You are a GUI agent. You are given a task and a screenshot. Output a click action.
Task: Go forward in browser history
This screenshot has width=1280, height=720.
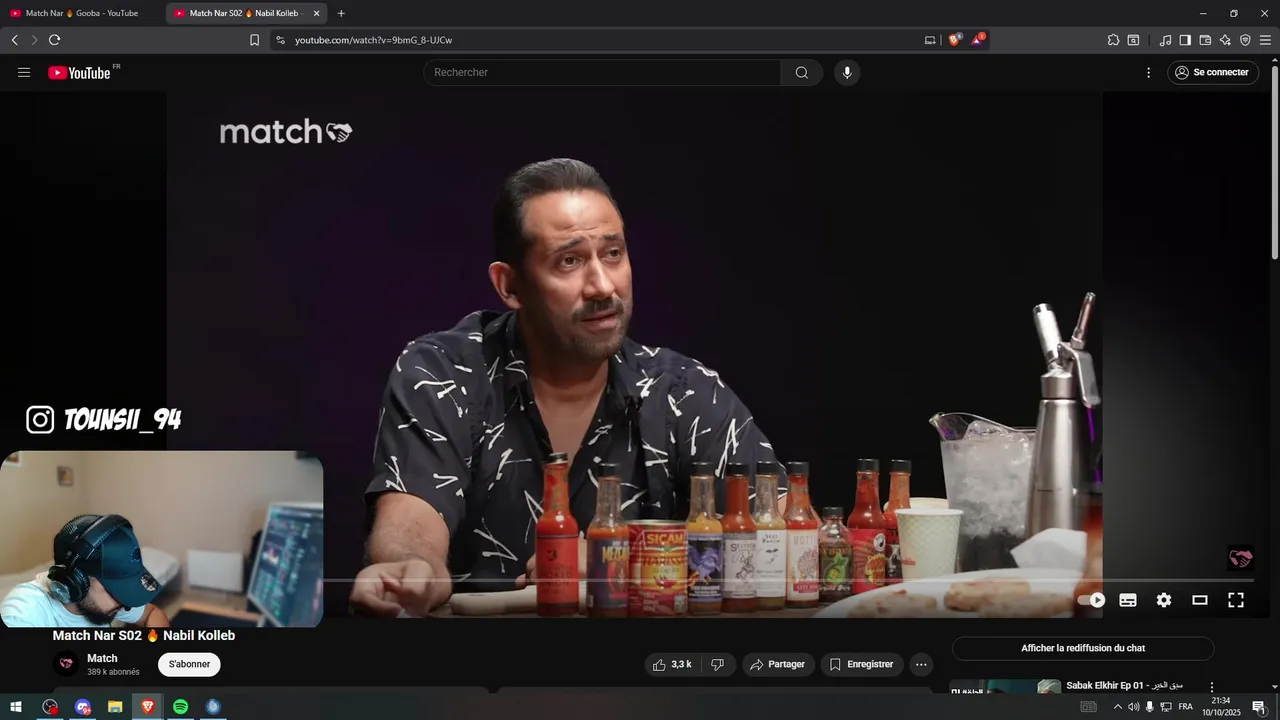34,40
